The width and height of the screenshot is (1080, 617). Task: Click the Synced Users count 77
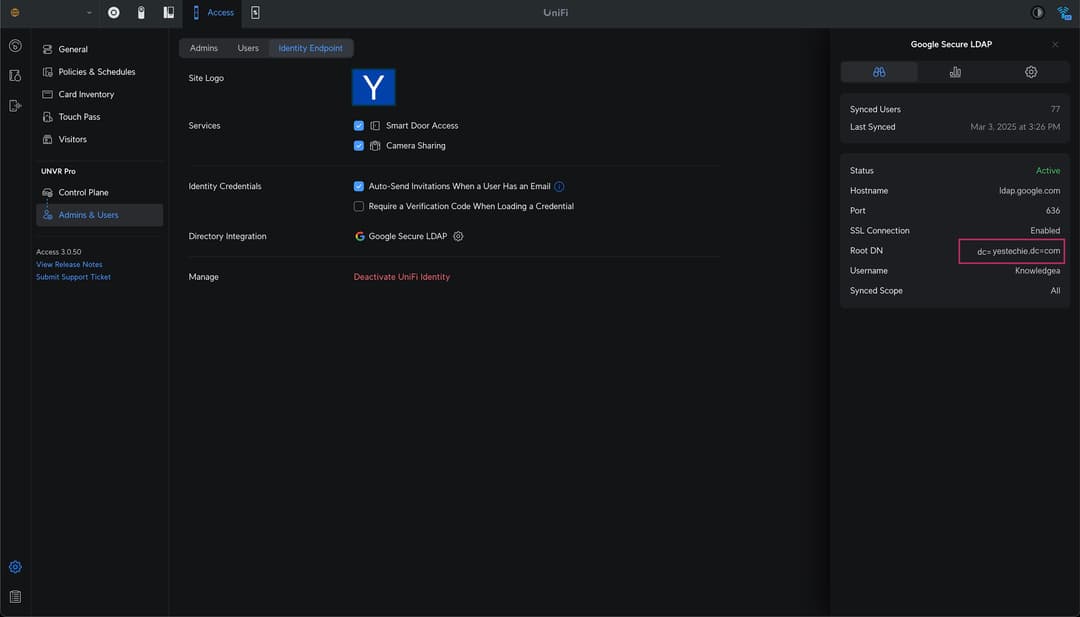[x=1055, y=109]
